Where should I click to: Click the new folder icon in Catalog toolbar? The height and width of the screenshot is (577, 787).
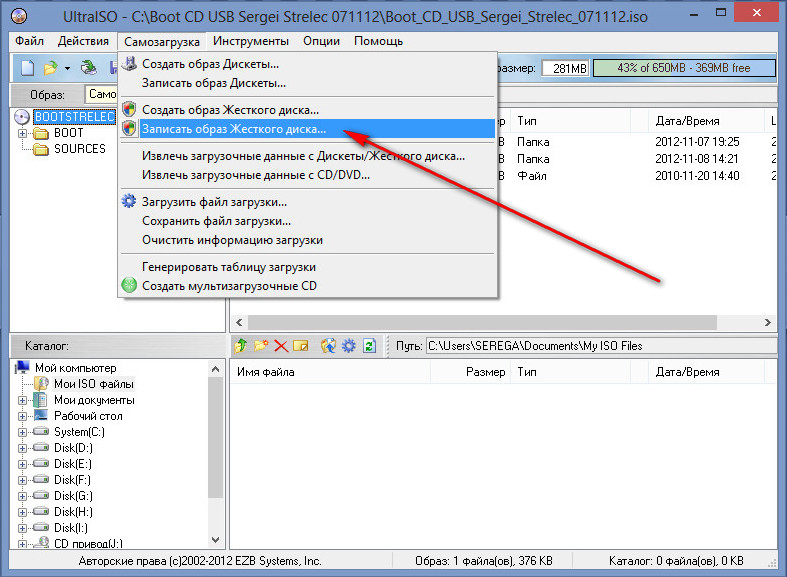(x=261, y=345)
